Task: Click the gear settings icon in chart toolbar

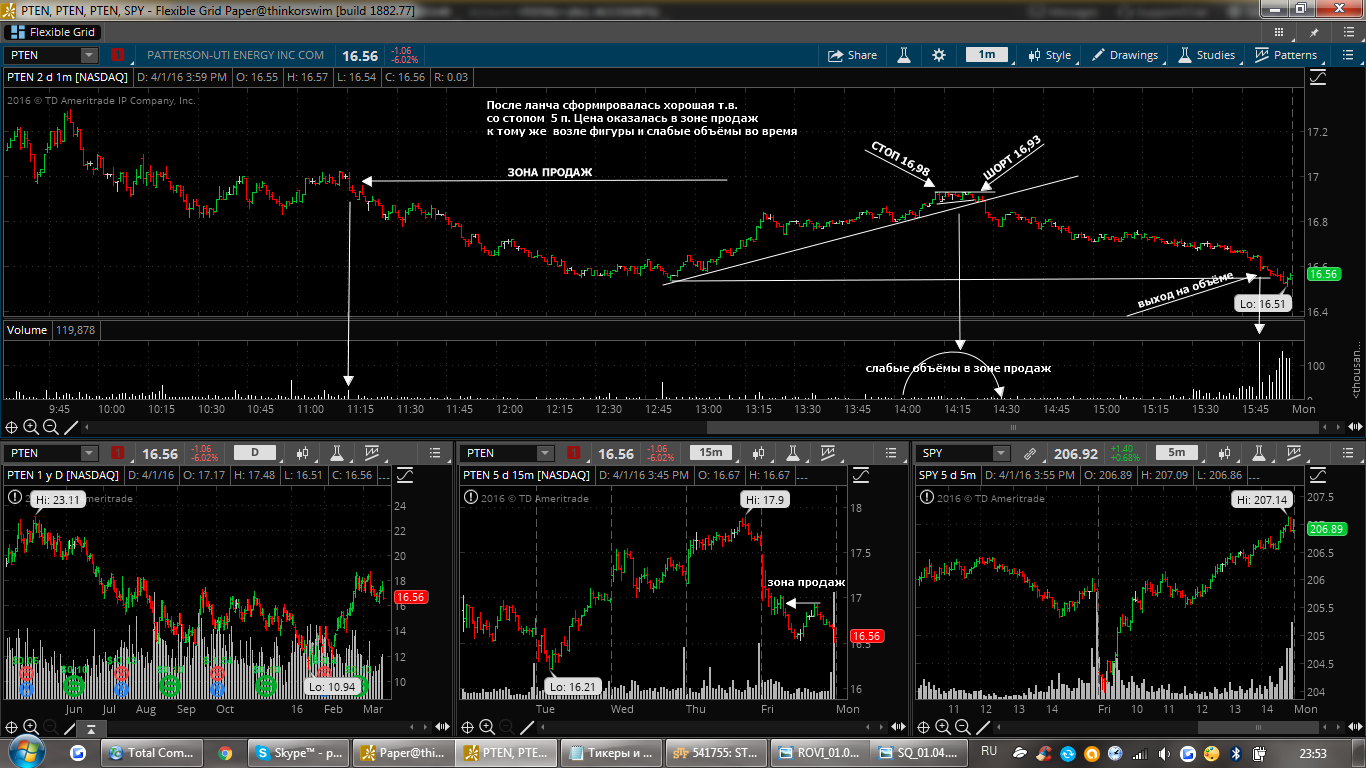Action: point(938,55)
